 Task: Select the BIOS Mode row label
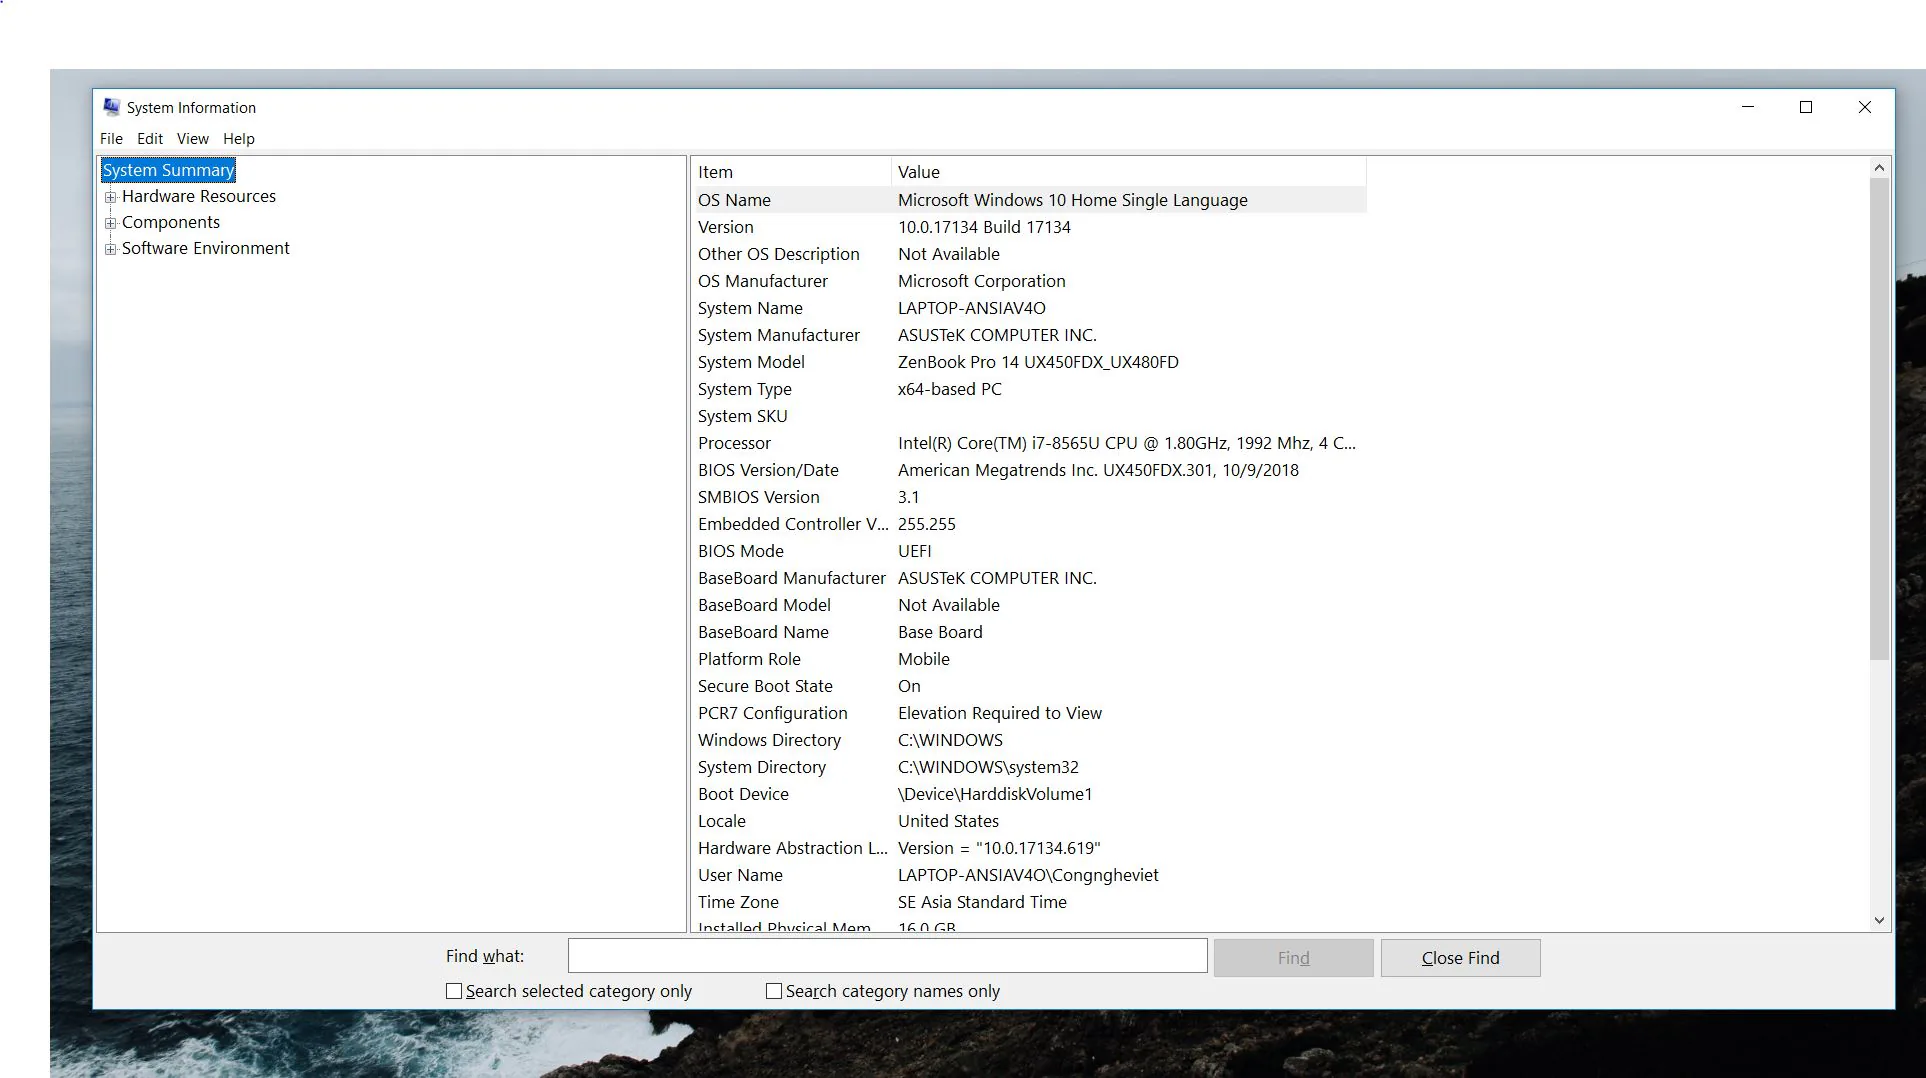[x=741, y=551]
